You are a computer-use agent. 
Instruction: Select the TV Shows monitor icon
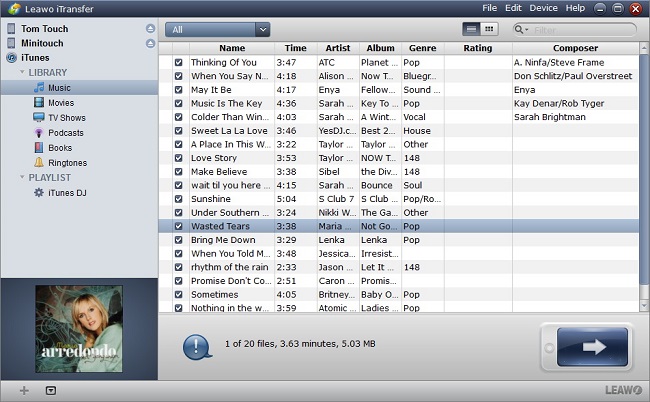[x=39, y=117]
